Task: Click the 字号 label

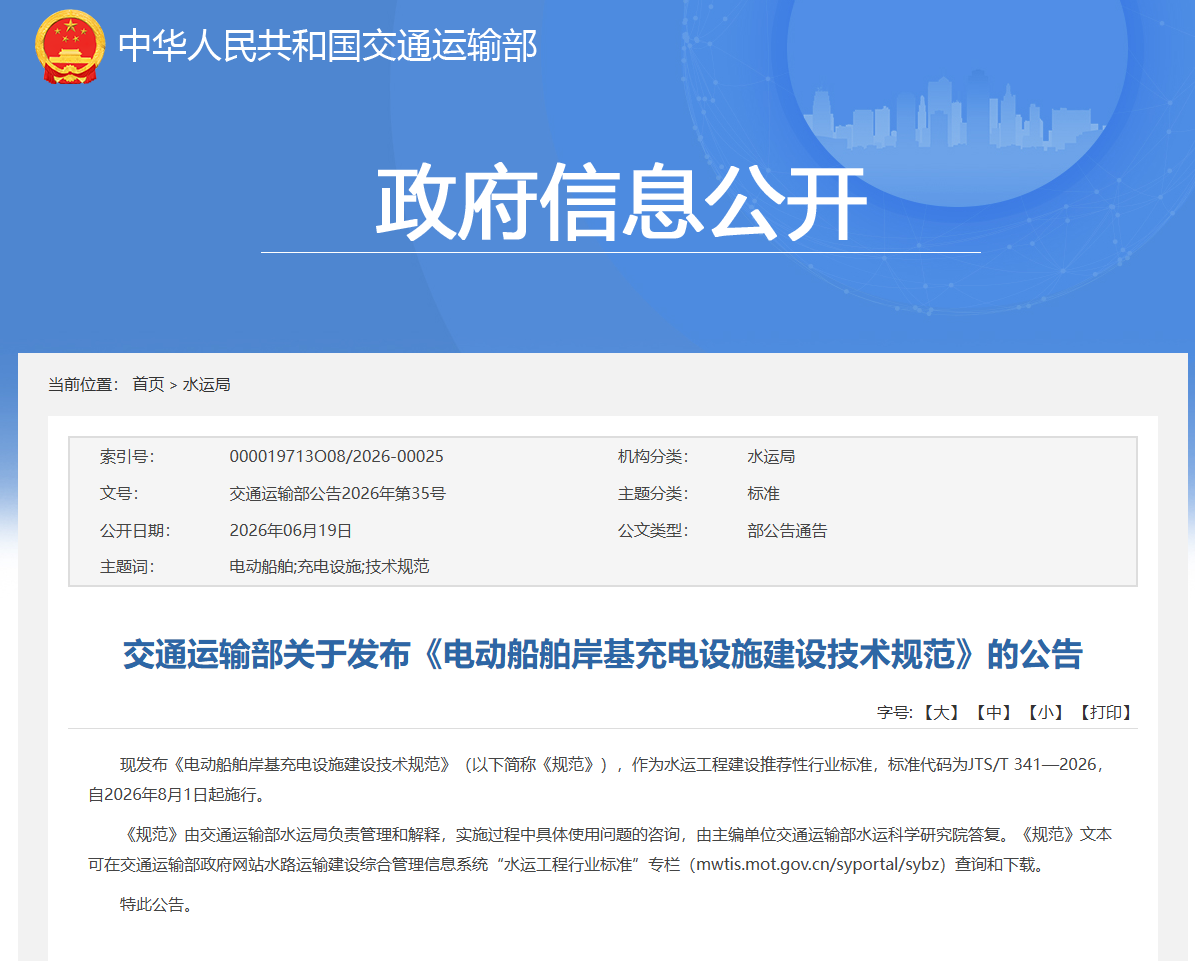Action: tap(895, 713)
